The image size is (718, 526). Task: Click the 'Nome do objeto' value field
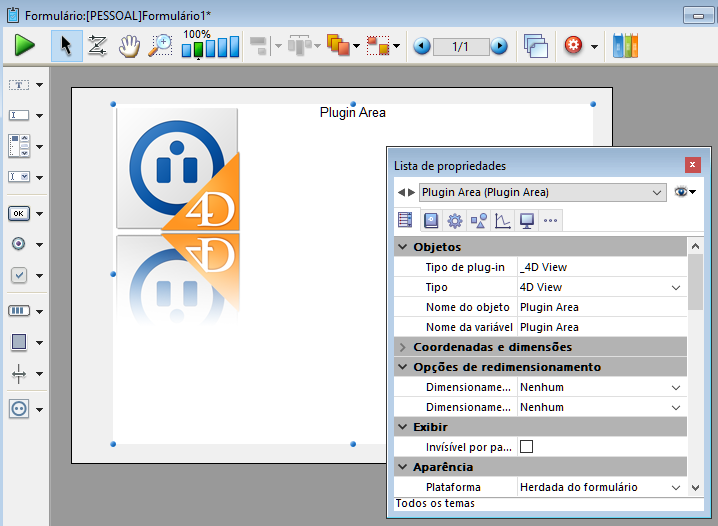pyautogui.click(x=600, y=307)
